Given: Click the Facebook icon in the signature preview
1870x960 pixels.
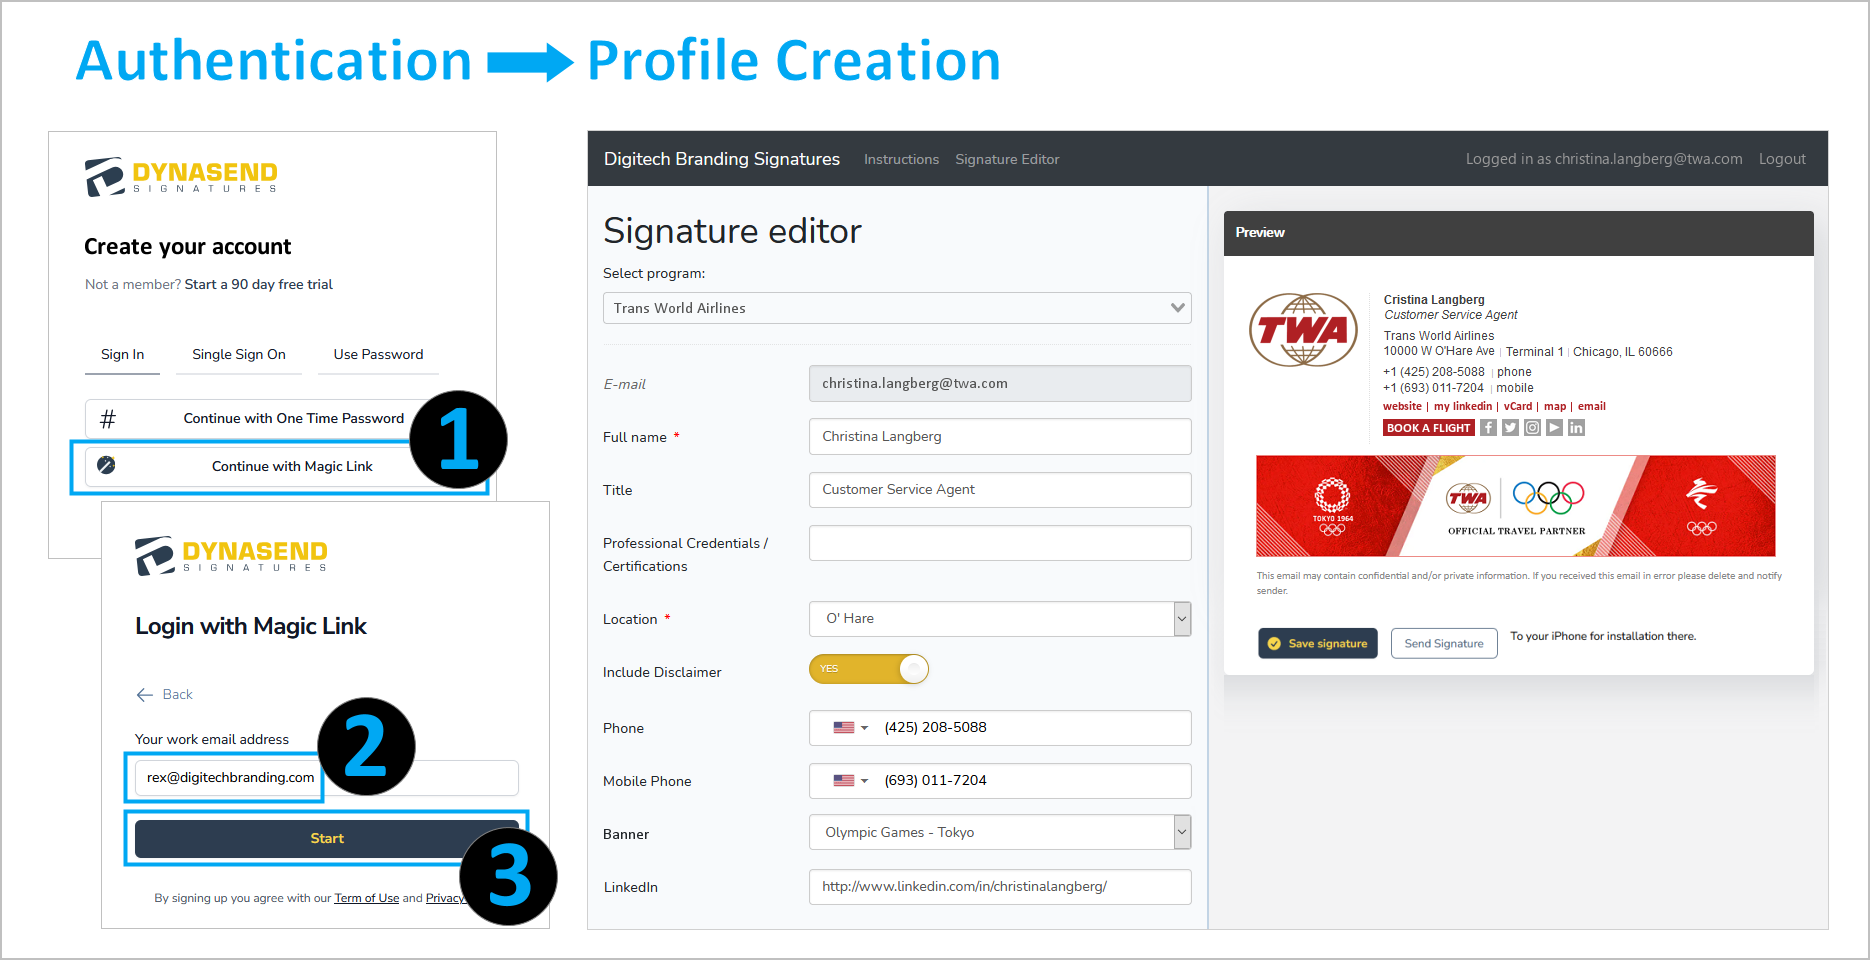Looking at the screenshot, I should [1488, 427].
